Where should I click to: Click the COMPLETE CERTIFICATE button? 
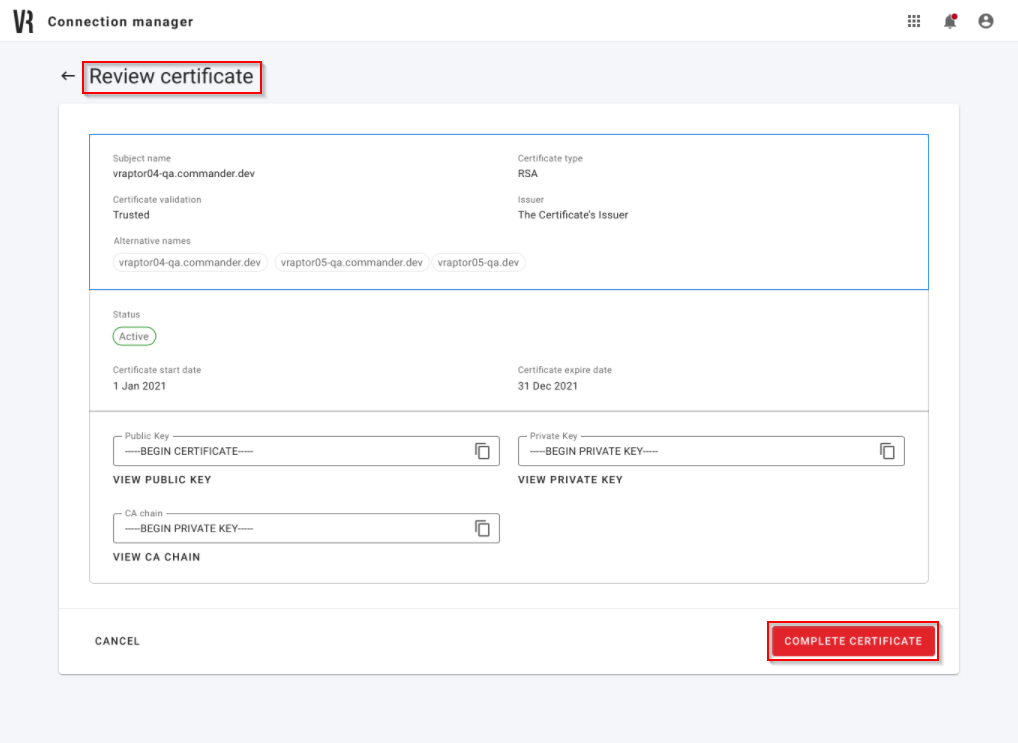pos(852,641)
